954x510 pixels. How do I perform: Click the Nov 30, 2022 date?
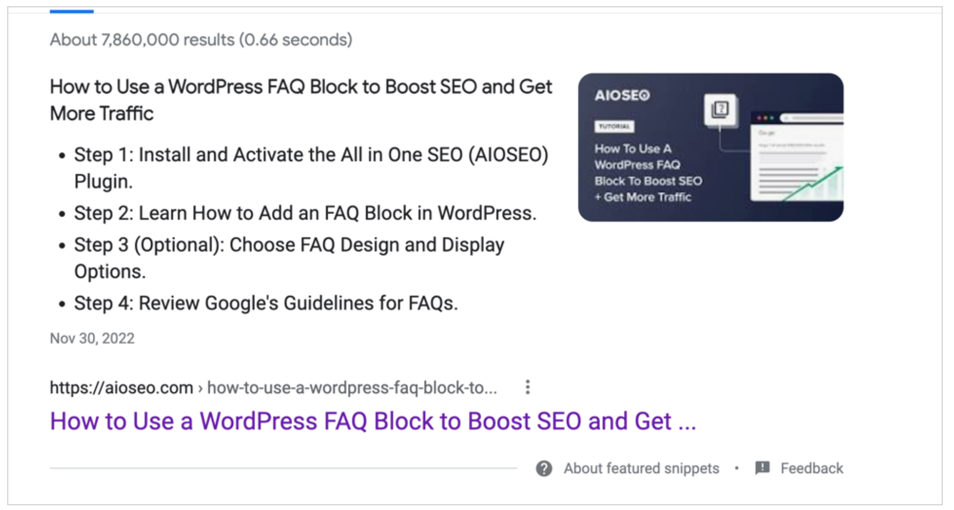coord(92,338)
